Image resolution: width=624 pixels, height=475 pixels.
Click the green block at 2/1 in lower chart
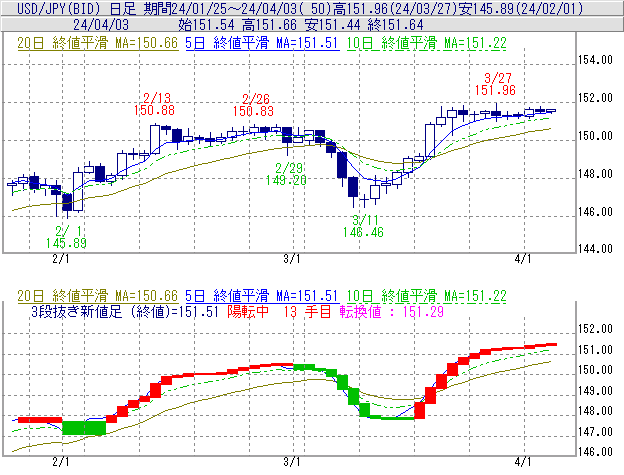pos(84,428)
